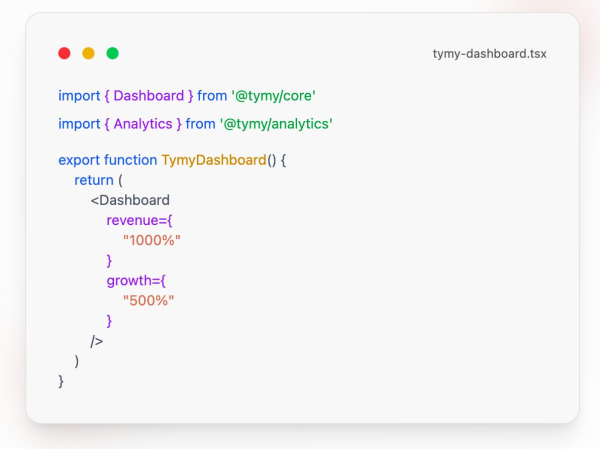The width and height of the screenshot is (600, 449).
Task: Click the final closing curly brace
Action: [x=62, y=381]
